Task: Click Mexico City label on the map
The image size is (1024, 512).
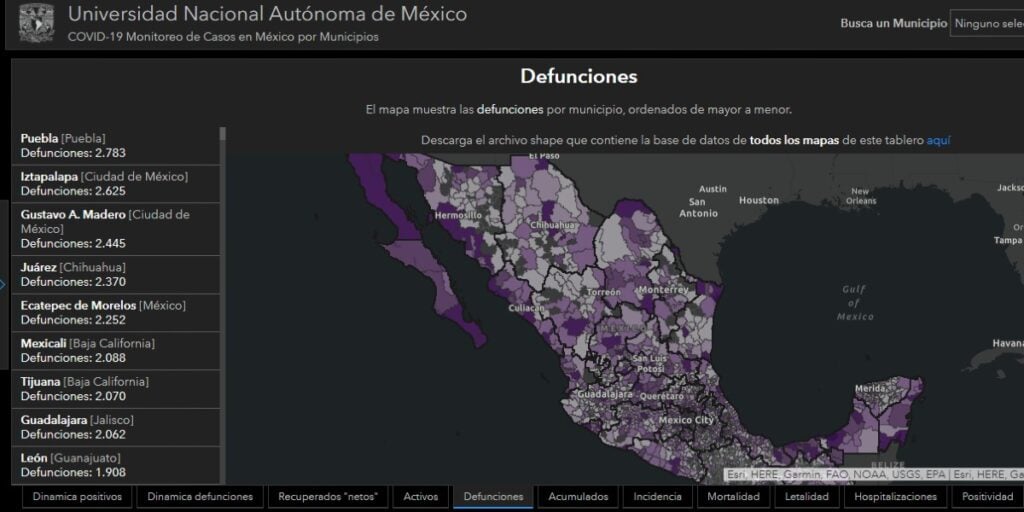Action: click(x=685, y=420)
